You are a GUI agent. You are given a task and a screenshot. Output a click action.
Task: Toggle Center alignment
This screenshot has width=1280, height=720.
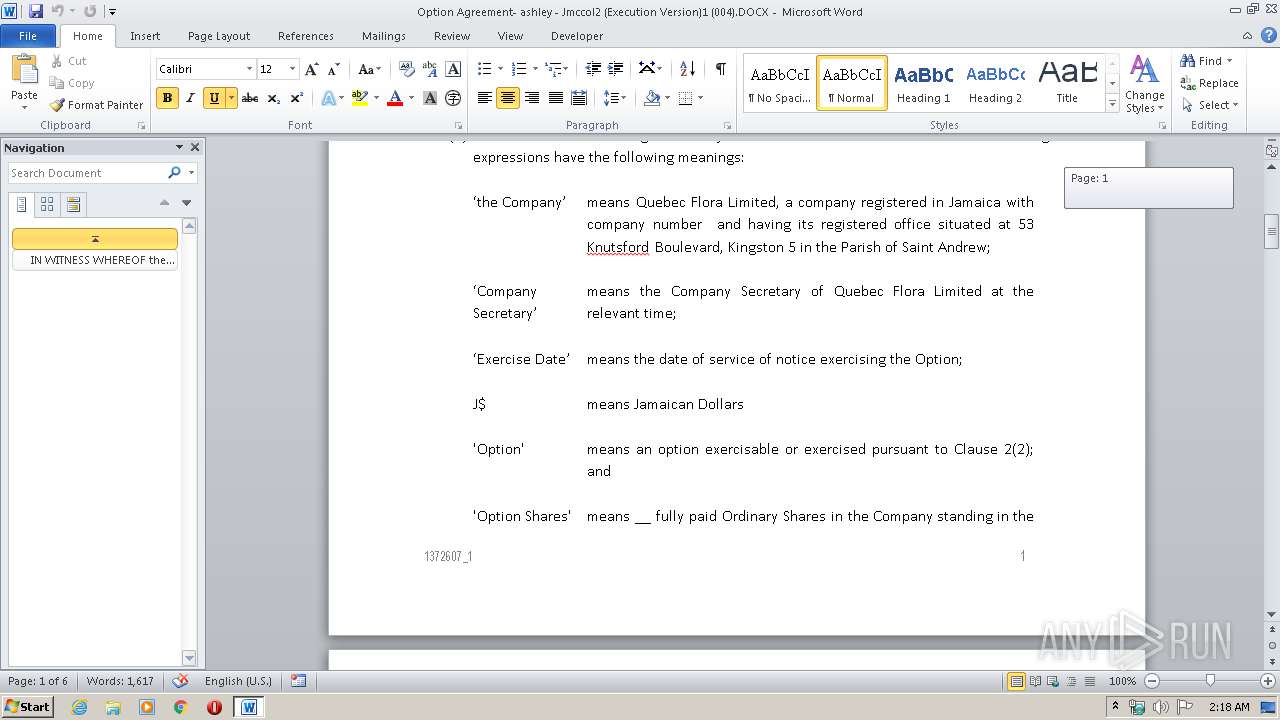pos(508,98)
